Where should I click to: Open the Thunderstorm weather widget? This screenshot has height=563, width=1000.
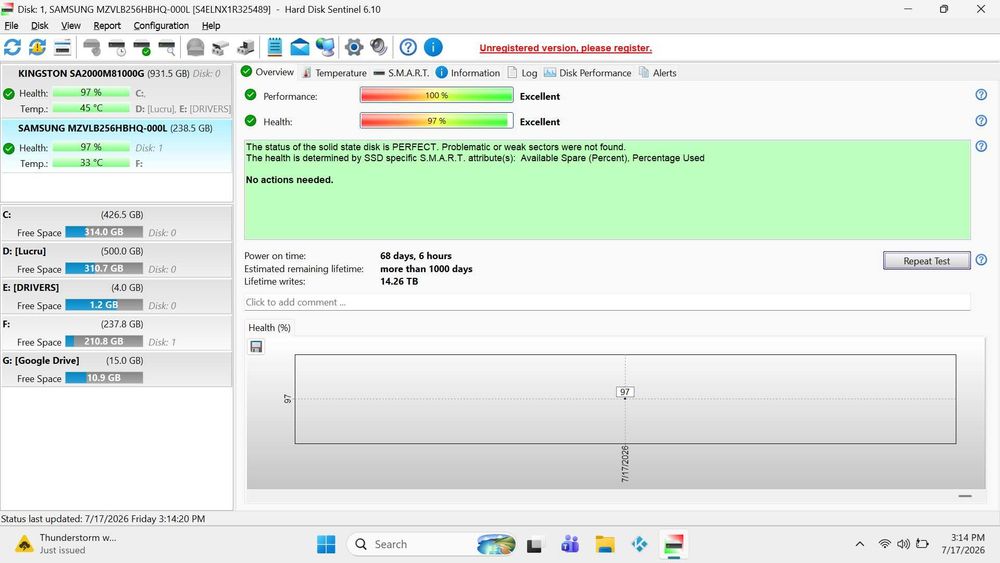tap(67, 544)
